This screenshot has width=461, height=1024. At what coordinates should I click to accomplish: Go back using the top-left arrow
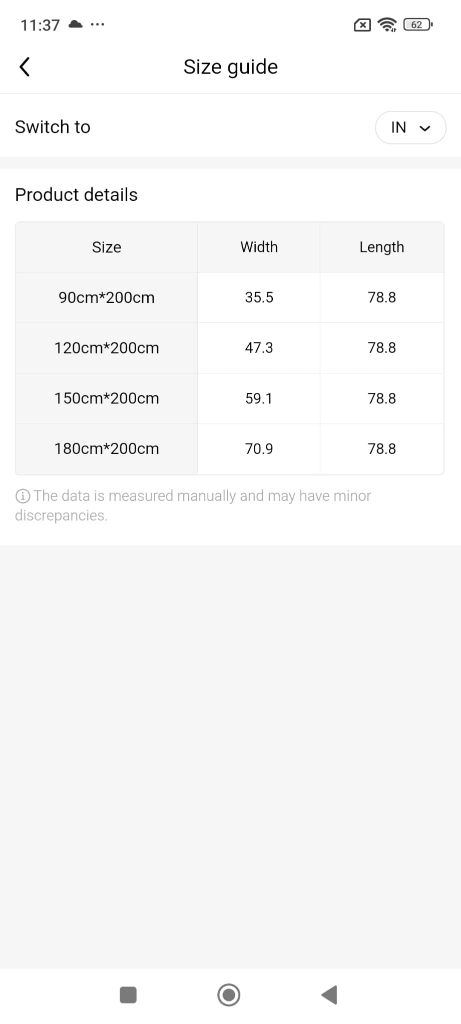25,67
